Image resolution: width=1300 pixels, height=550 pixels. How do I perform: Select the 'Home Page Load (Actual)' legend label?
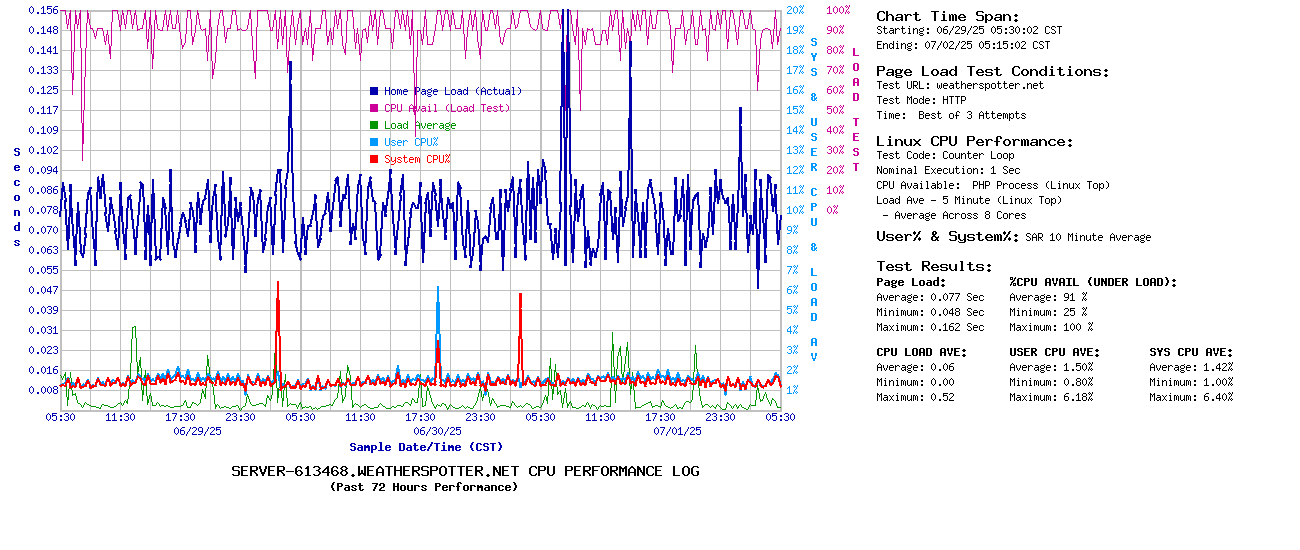pos(453,91)
